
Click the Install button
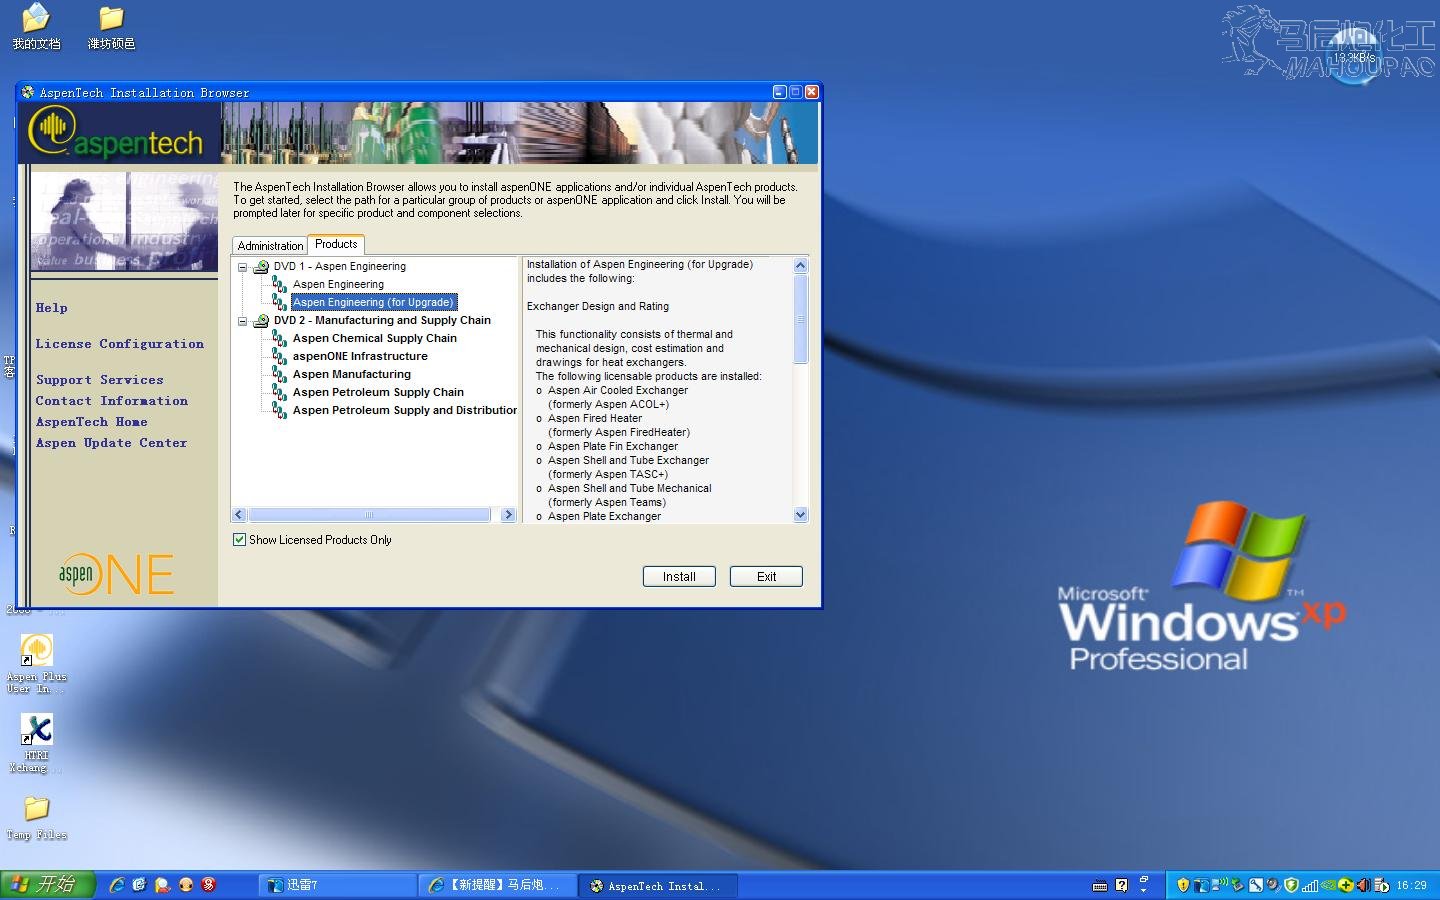(x=679, y=577)
